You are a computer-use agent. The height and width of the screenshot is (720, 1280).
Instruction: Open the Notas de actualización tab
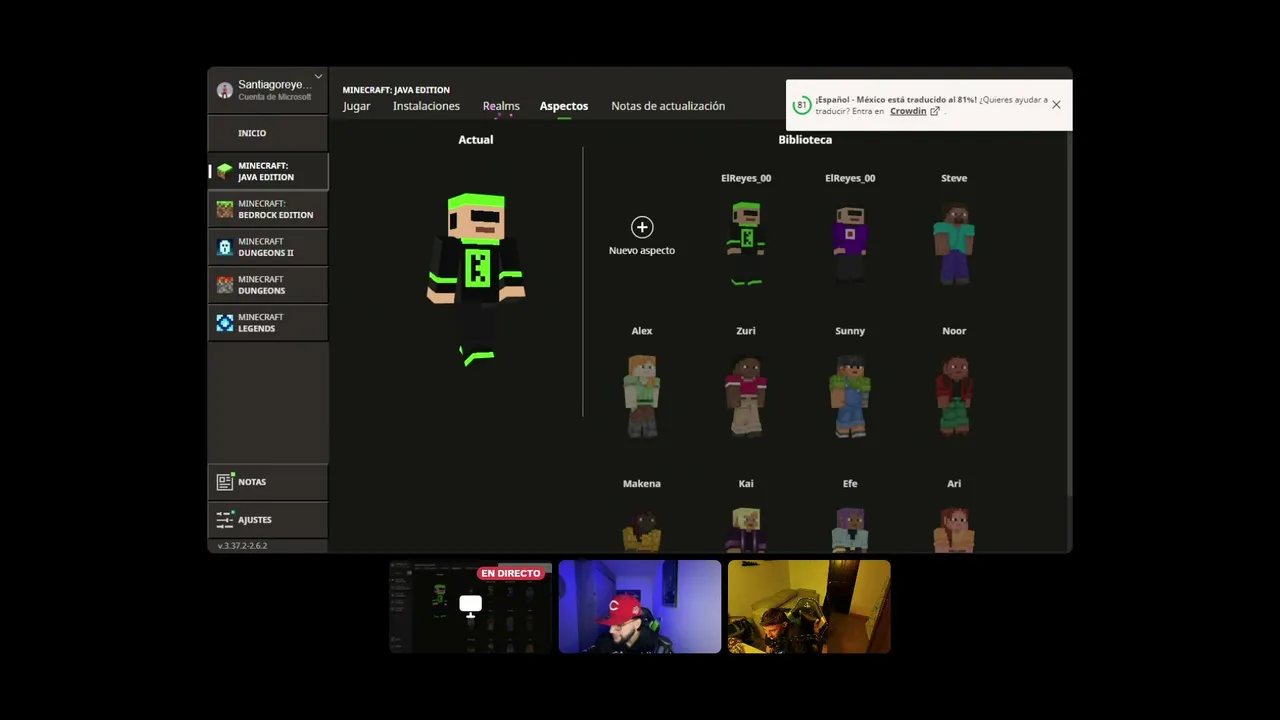[668, 106]
